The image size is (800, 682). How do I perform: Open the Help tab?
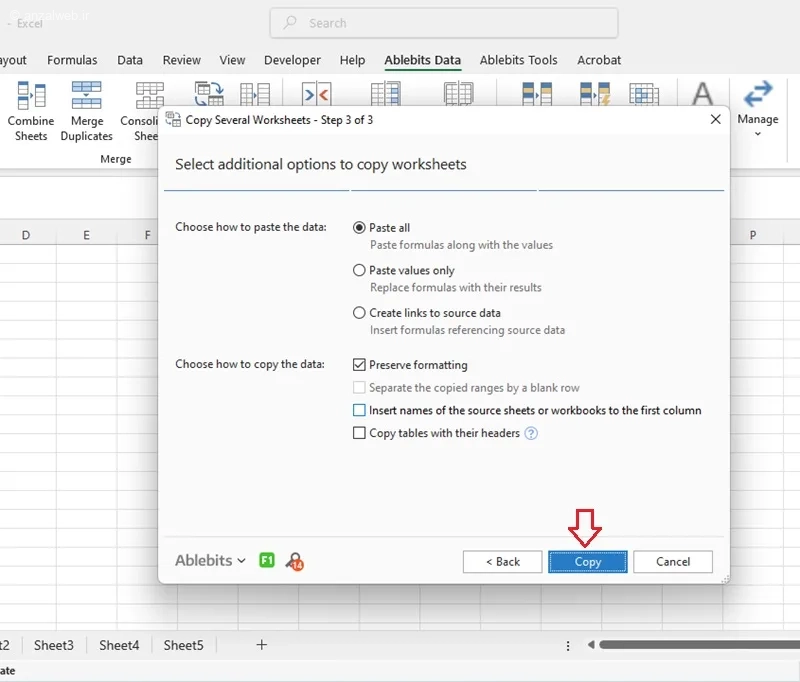[352, 60]
